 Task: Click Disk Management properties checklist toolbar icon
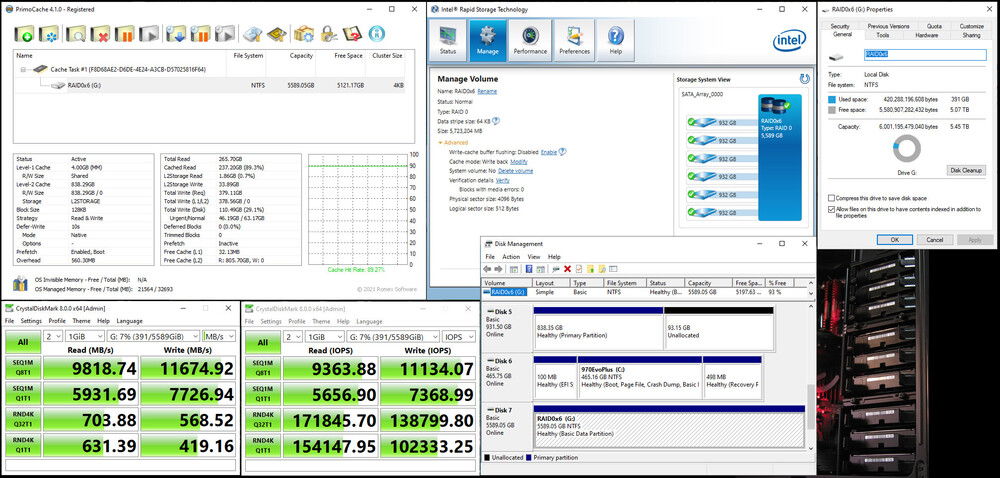click(x=578, y=269)
